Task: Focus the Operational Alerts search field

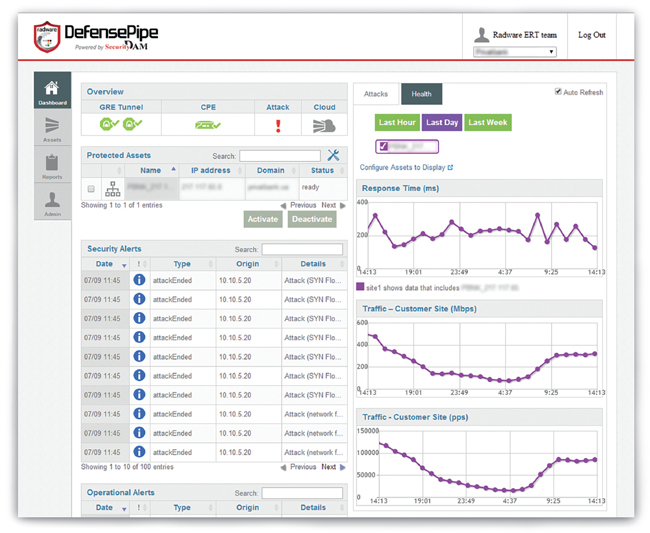Action: [x=302, y=493]
